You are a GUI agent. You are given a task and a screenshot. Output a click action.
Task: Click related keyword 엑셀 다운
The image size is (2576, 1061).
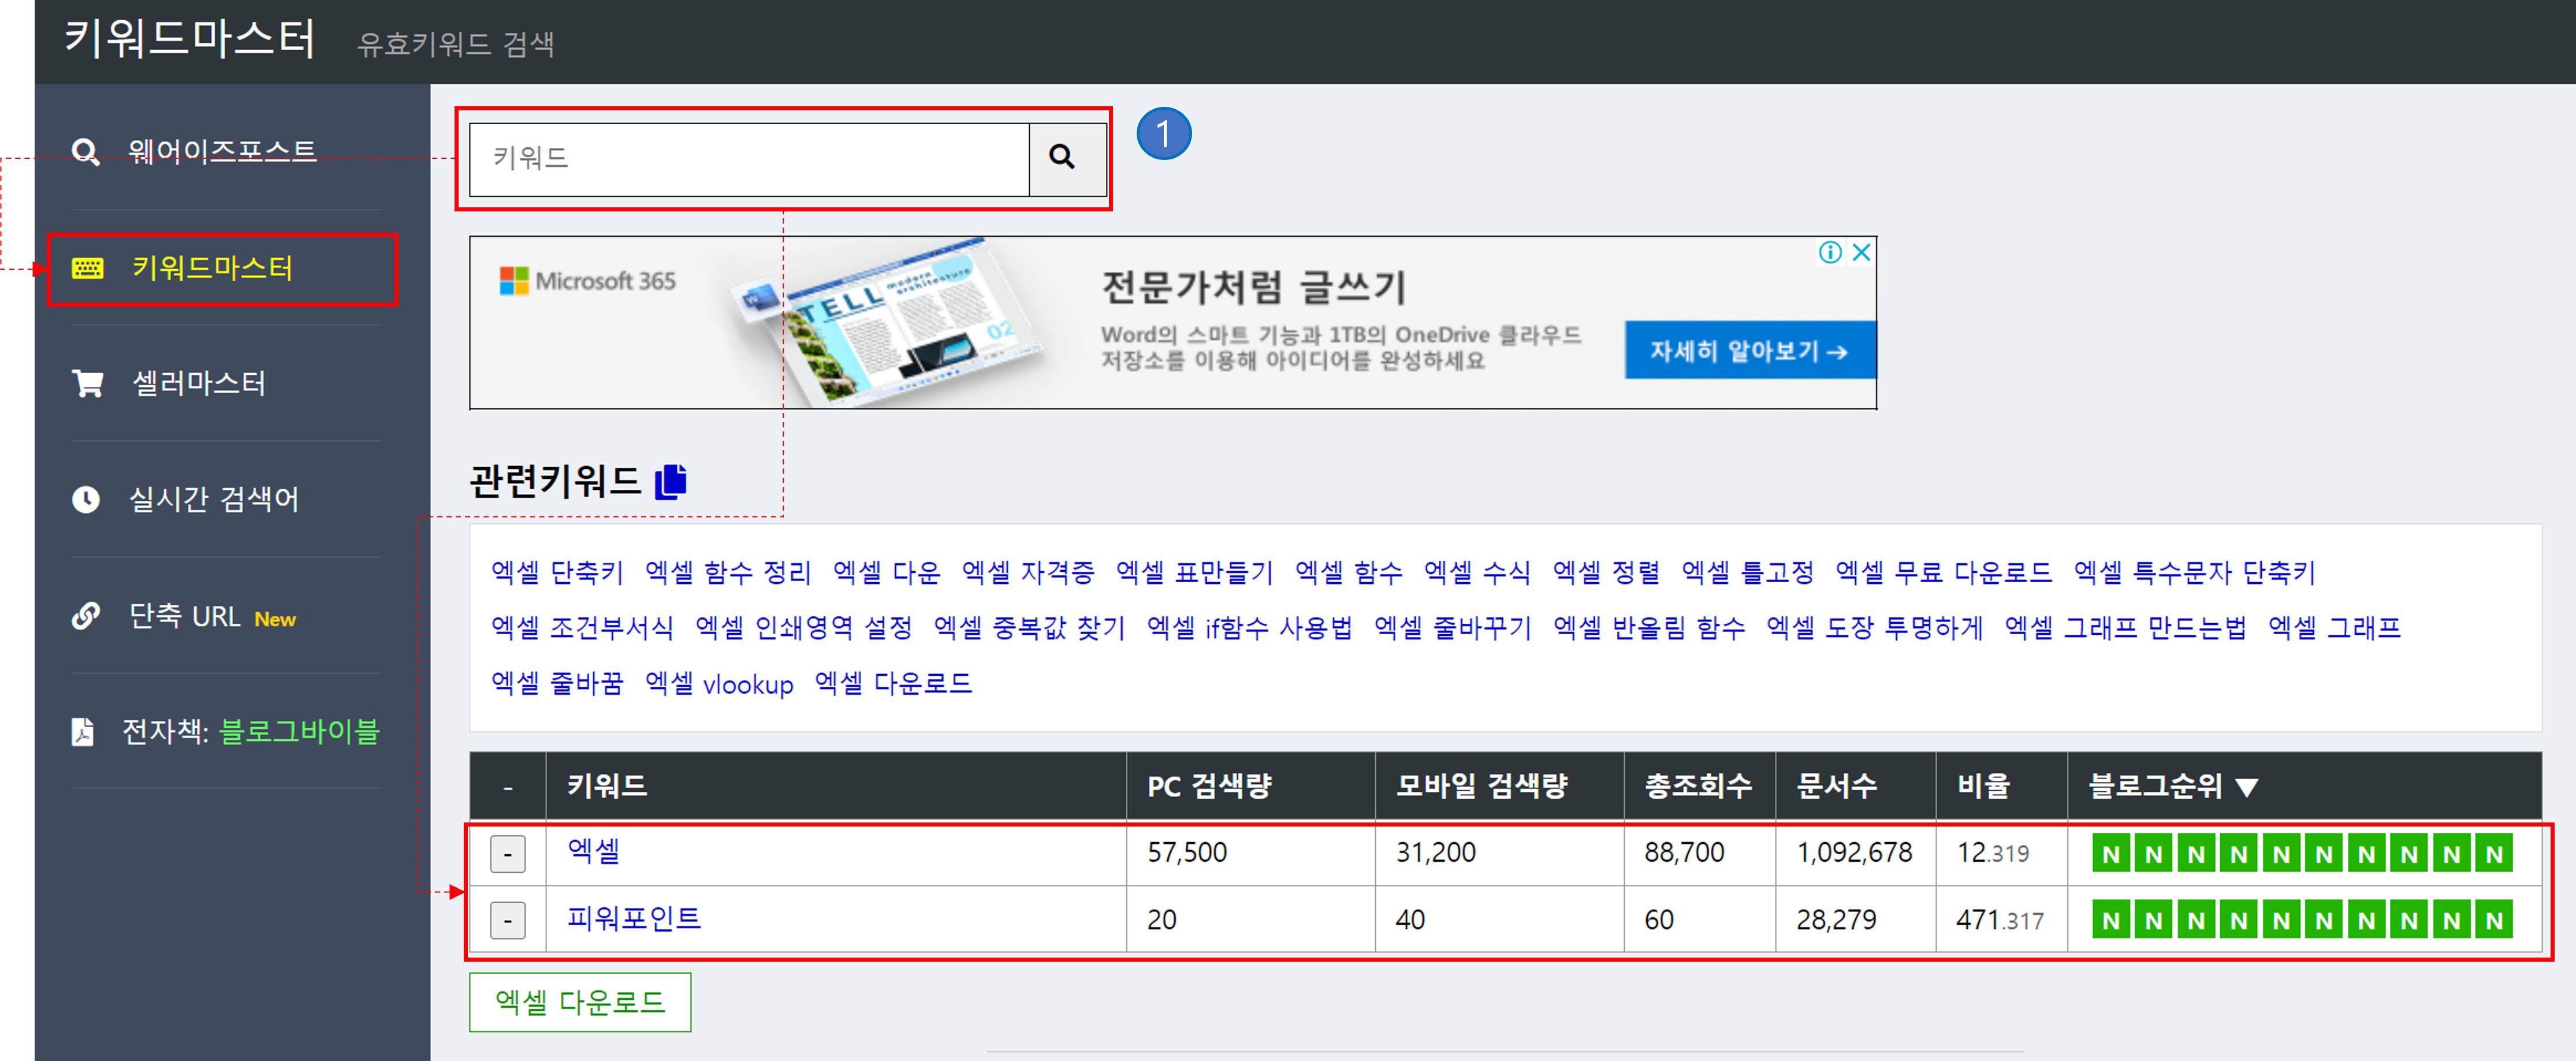(886, 572)
